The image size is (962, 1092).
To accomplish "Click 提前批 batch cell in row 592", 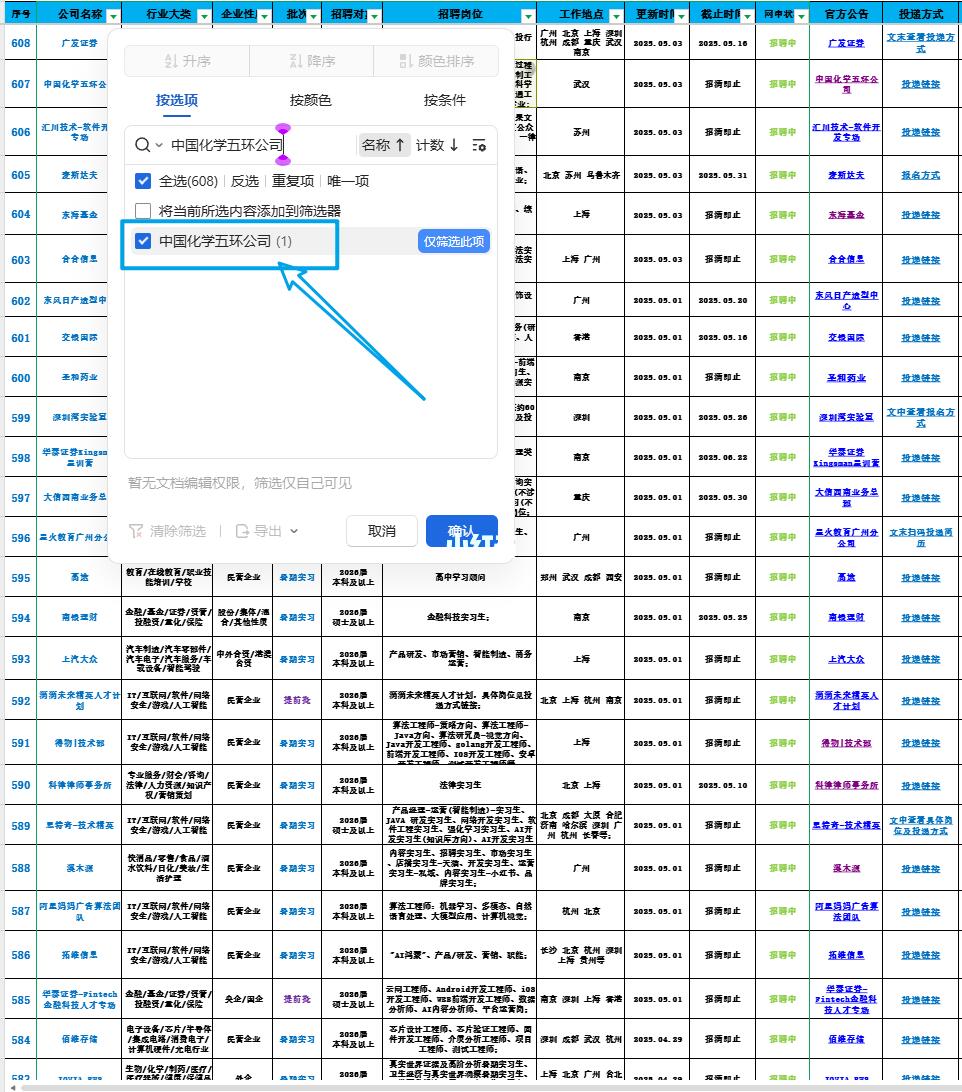I will point(297,701).
